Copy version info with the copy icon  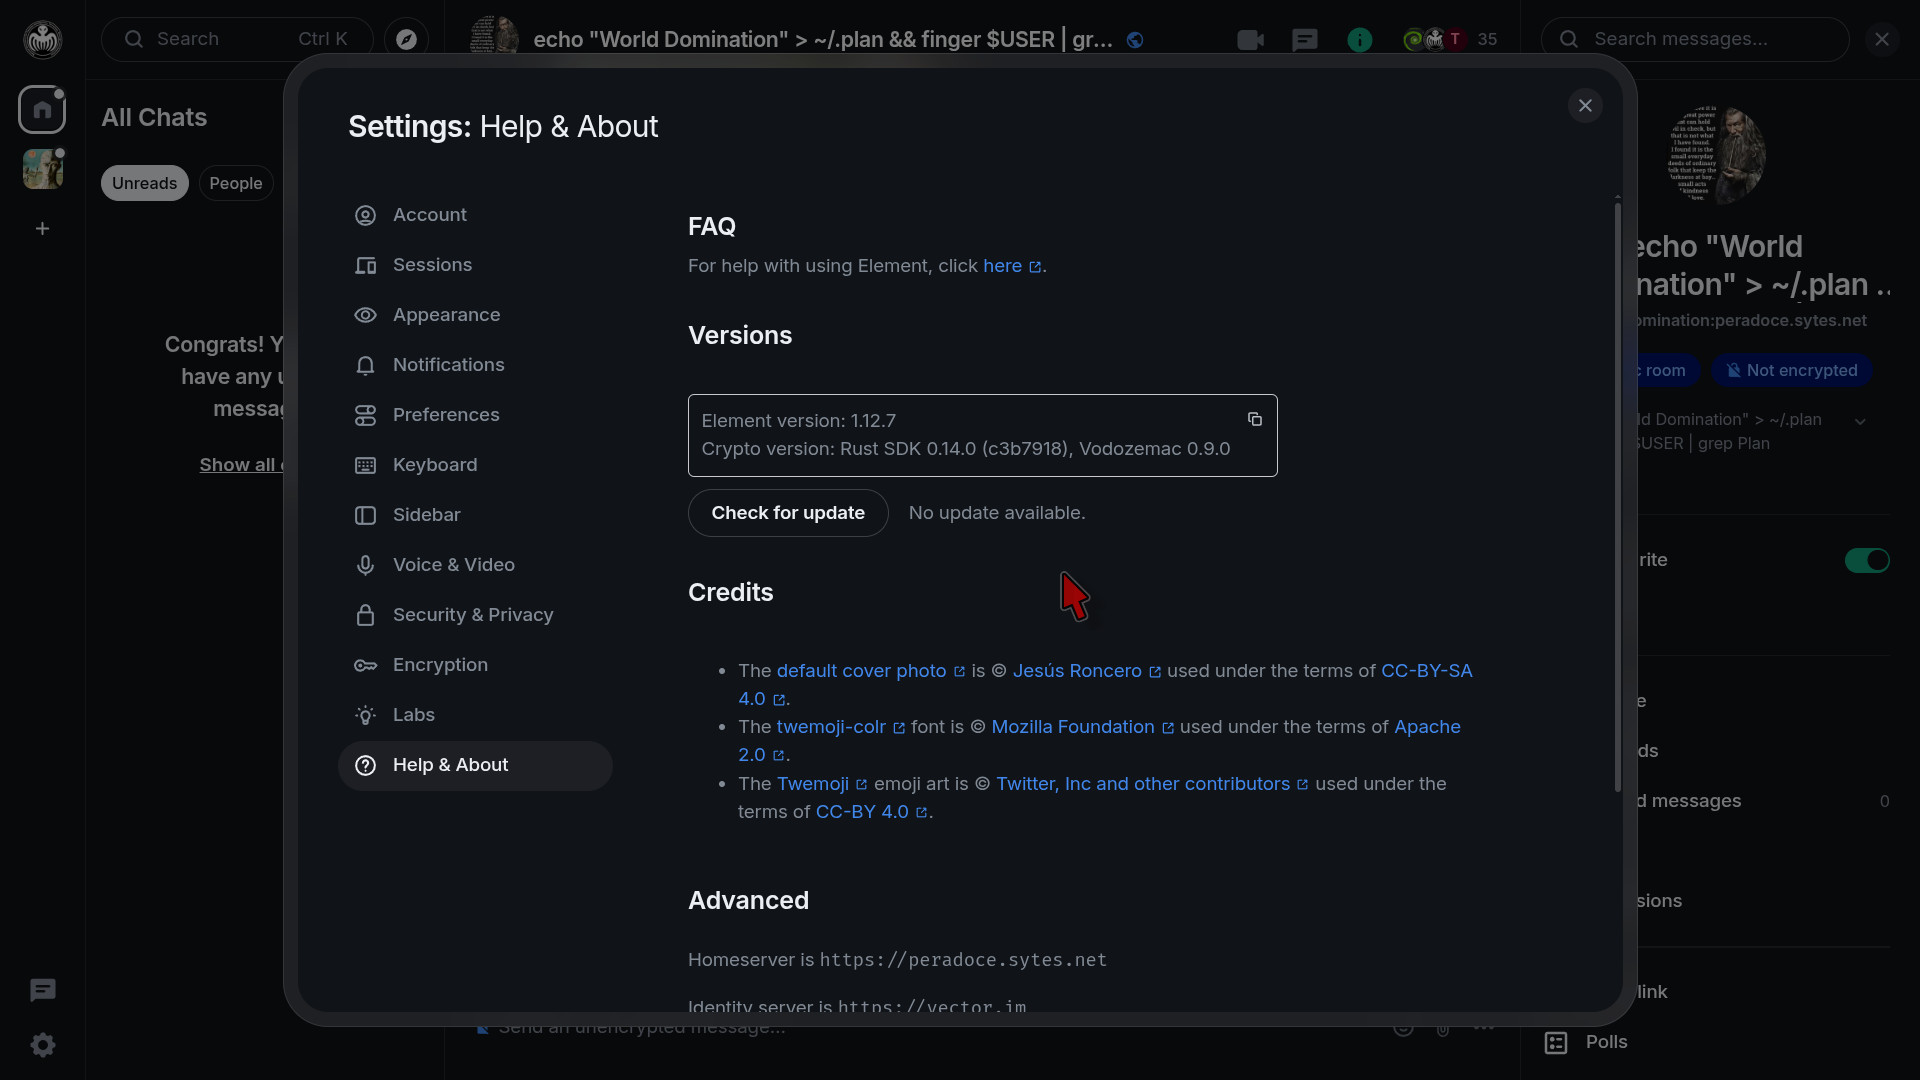pos(1254,419)
